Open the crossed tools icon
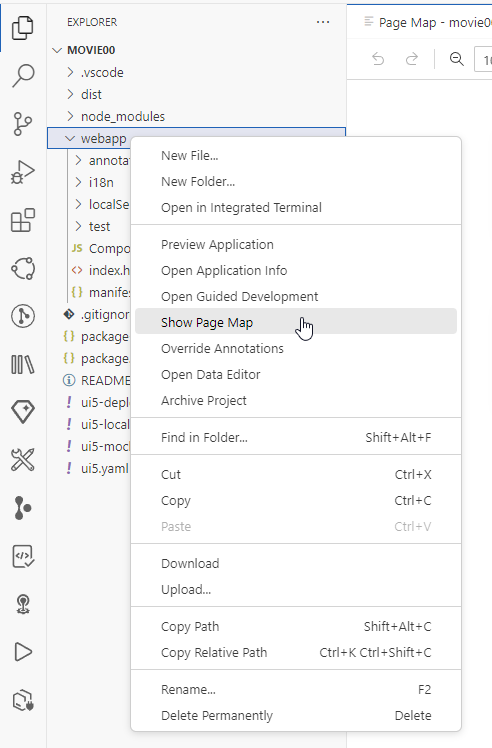This screenshot has height=748, width=492. 22,460
